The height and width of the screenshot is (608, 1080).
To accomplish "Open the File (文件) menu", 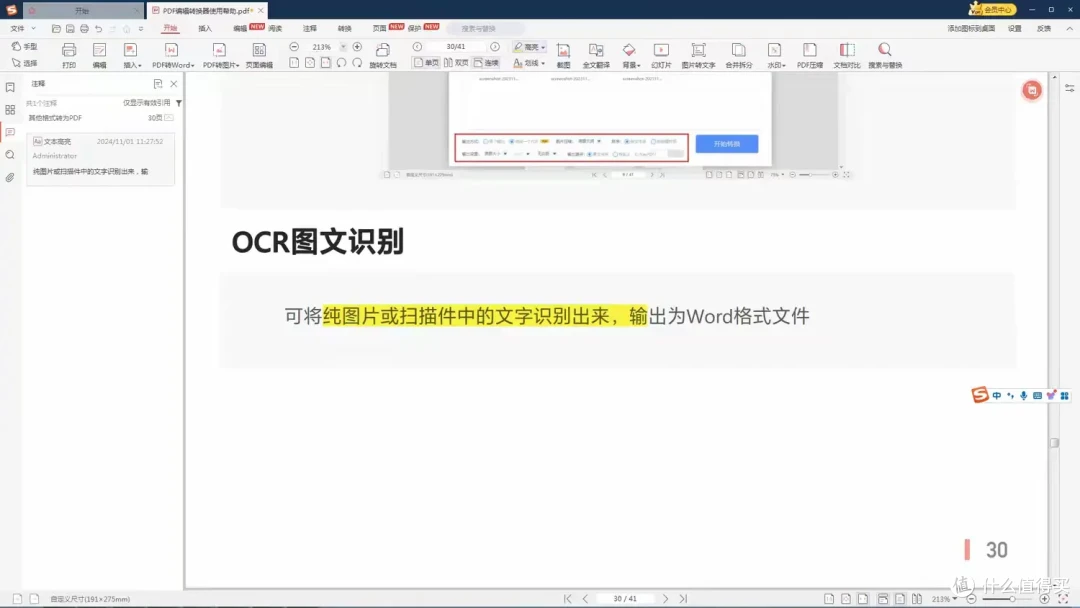I will (x=22, y=28).
